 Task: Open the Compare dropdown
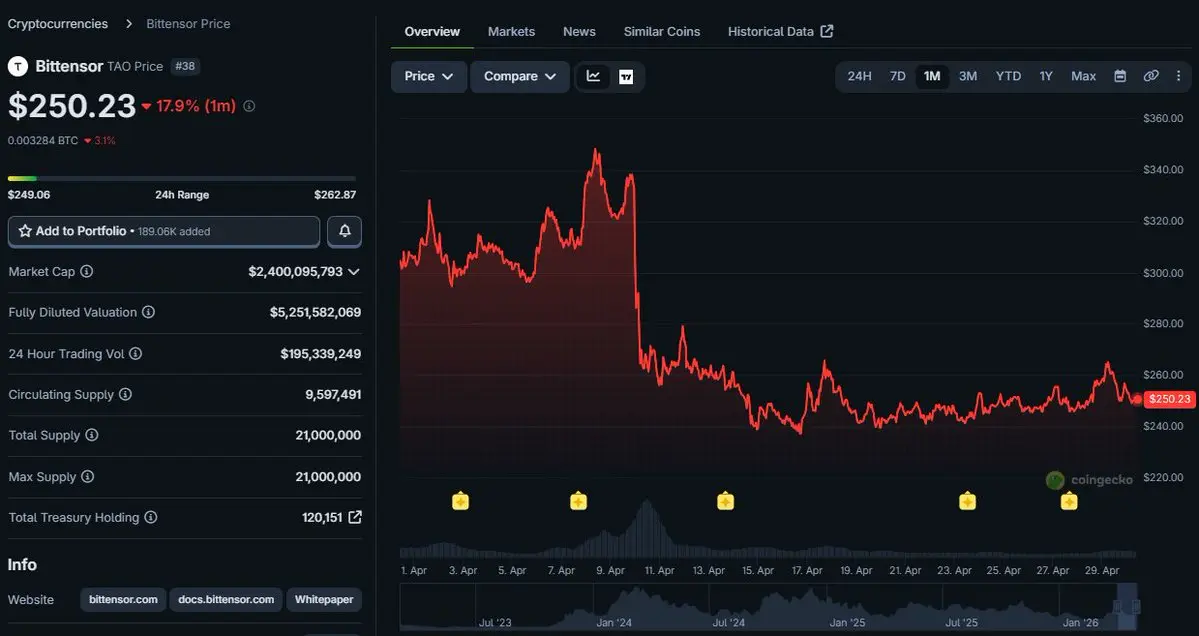(x=520, y=76)
